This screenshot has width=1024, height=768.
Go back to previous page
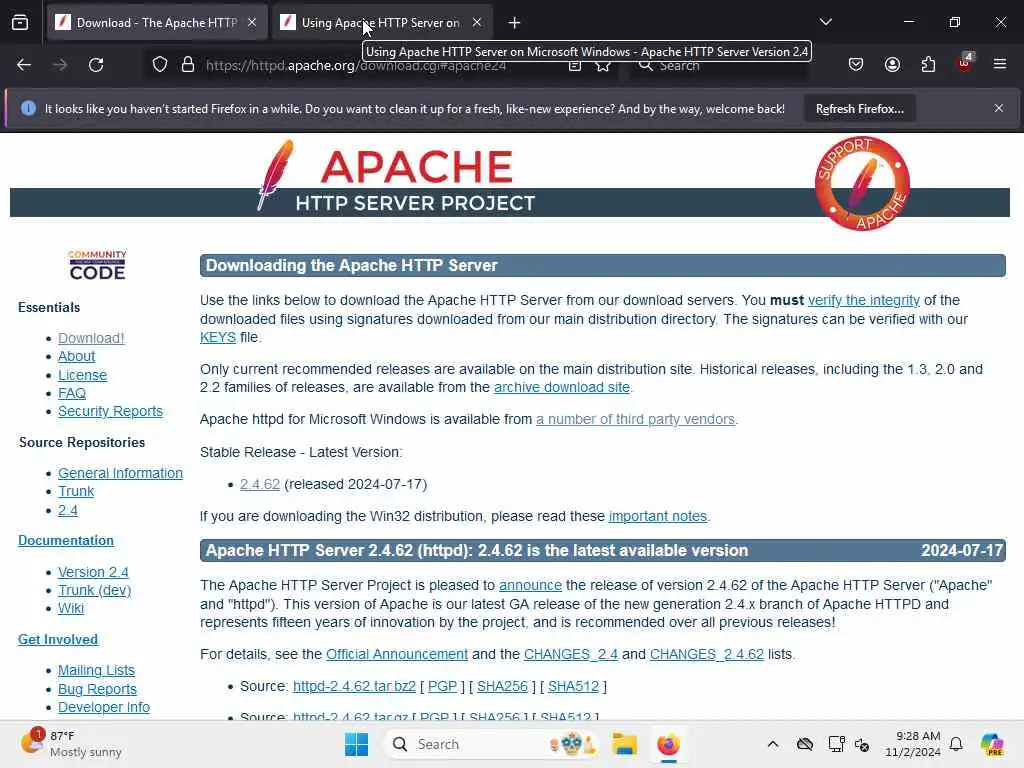(x=24, y=65)
